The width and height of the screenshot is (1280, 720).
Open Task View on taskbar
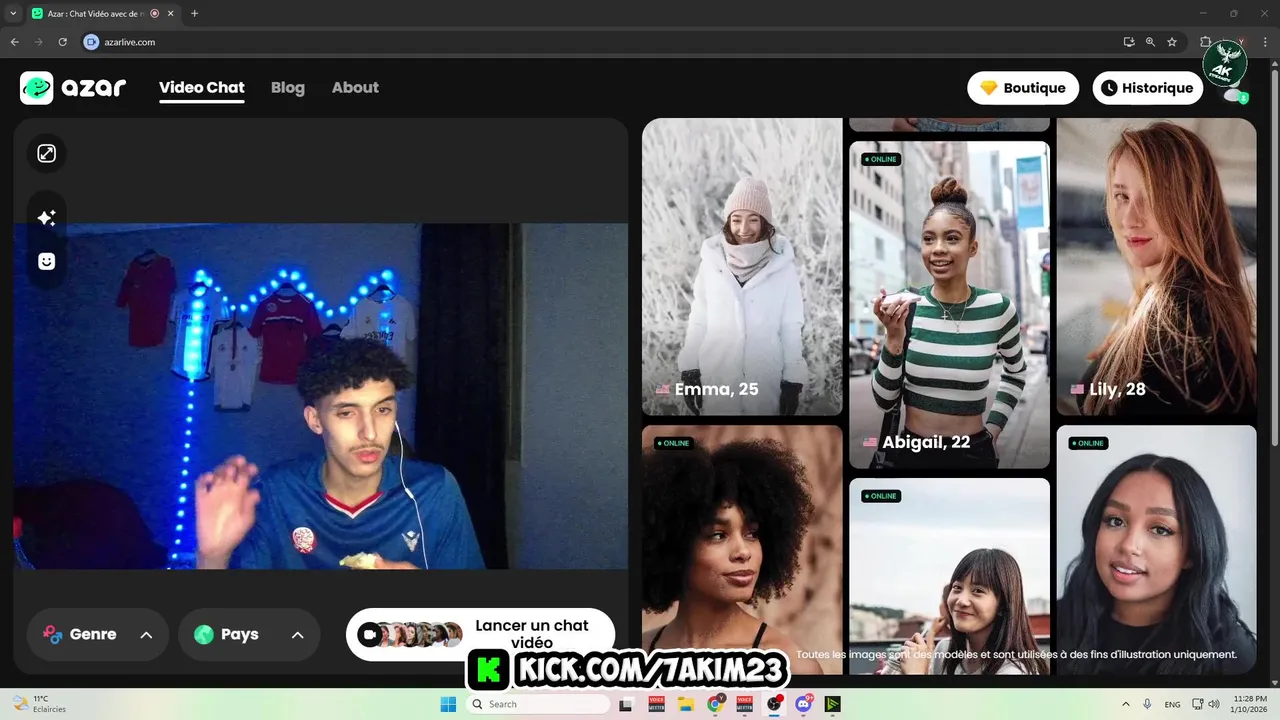coord(626,704)
